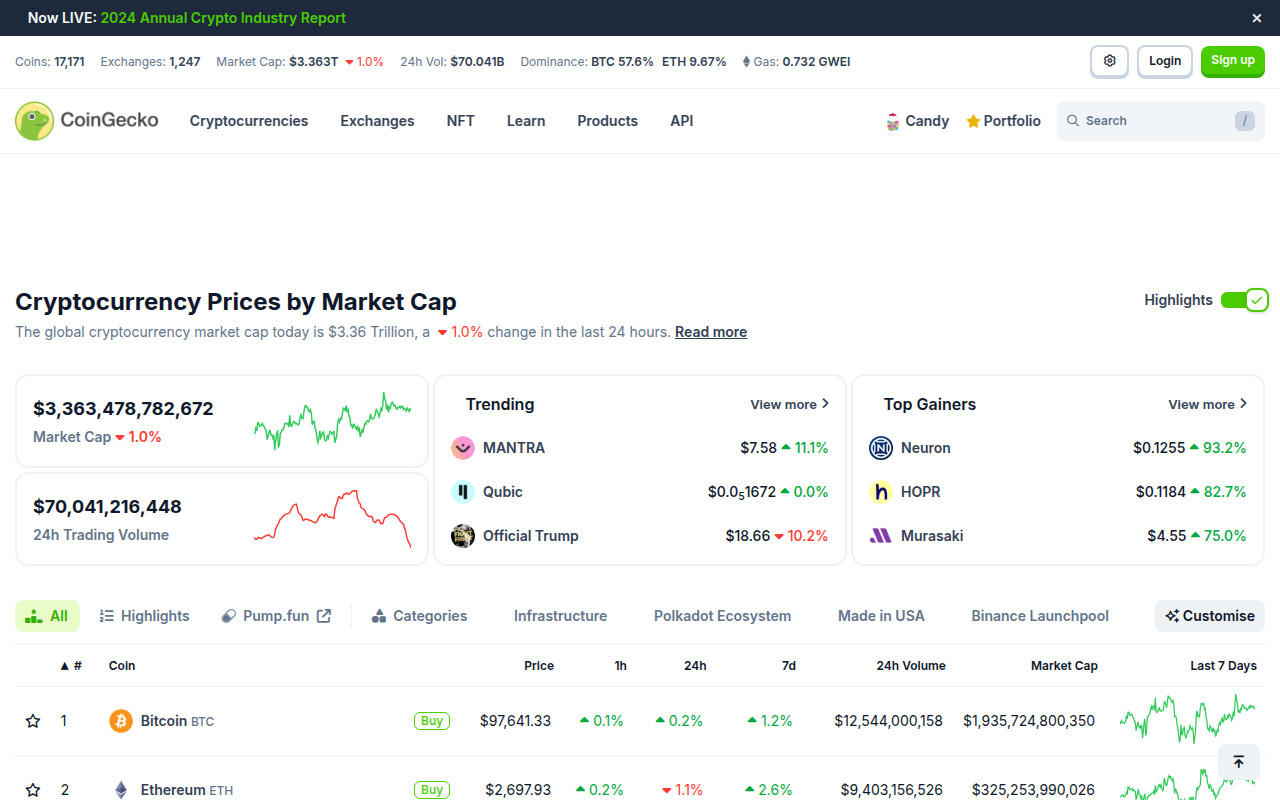Open Bitcoin's Last 7 Days sparkline
The height and width of the screenshot is (800, 1280).
(1188, 720)
